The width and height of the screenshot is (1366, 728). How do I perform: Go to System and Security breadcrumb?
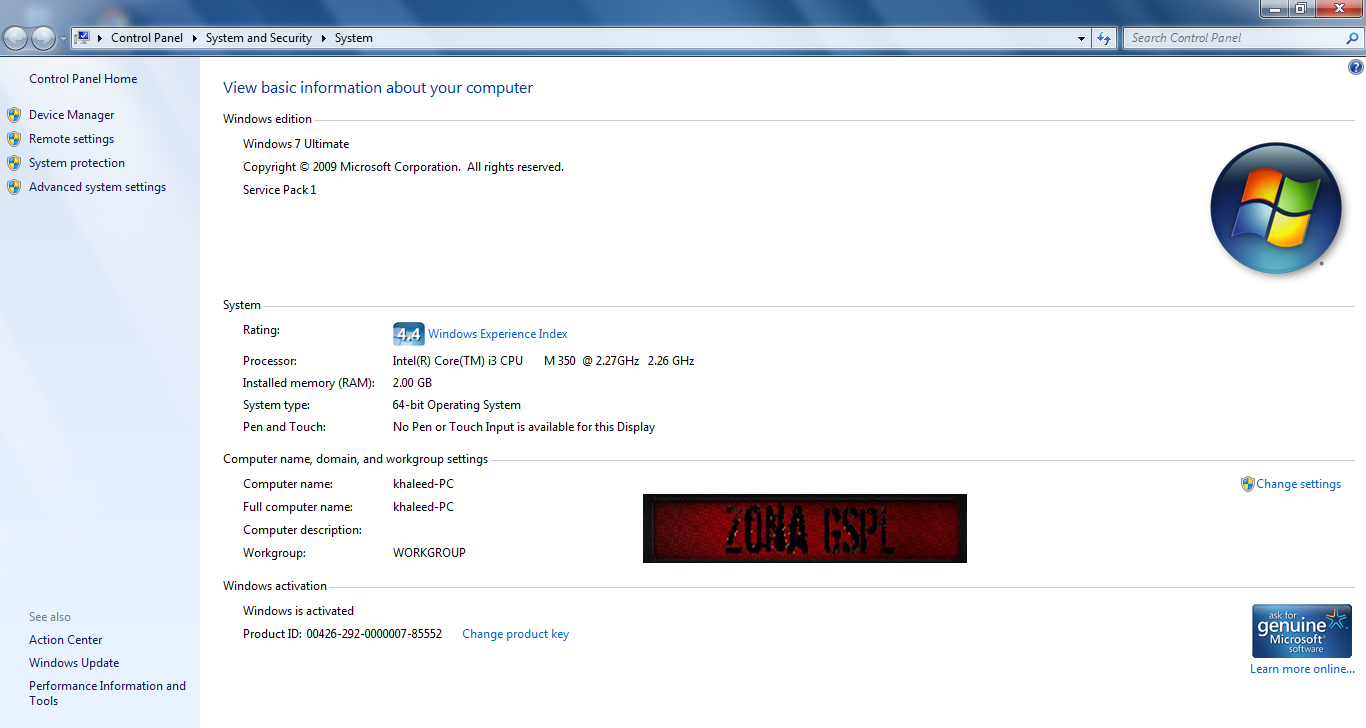(259, 38)
